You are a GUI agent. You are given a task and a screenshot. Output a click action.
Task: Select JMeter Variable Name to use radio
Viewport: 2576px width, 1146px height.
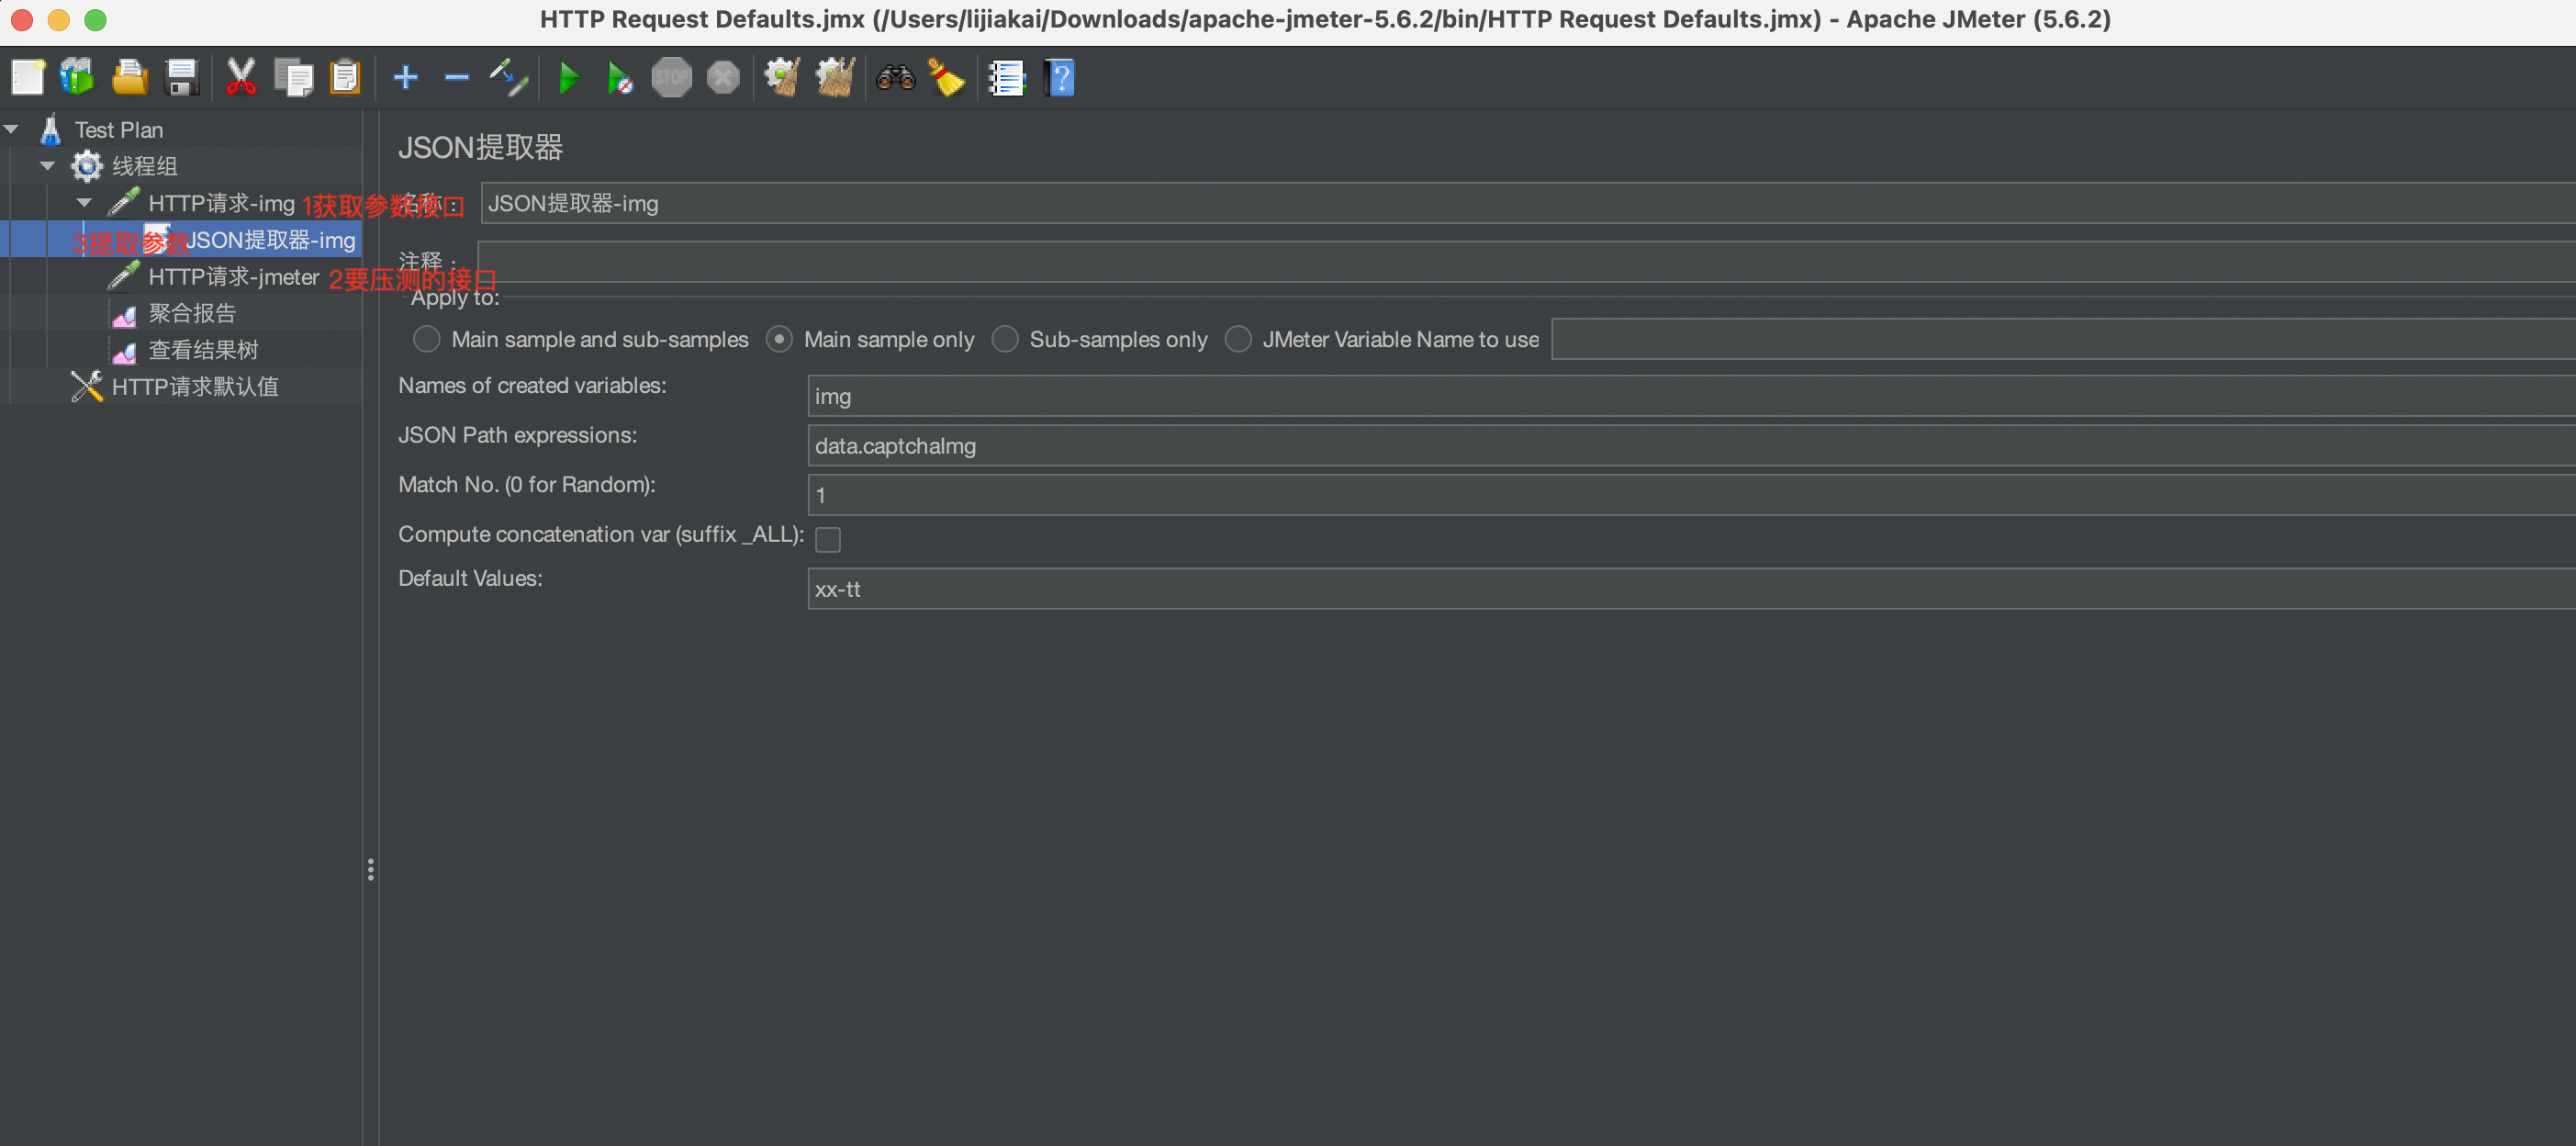[1238, 339]
